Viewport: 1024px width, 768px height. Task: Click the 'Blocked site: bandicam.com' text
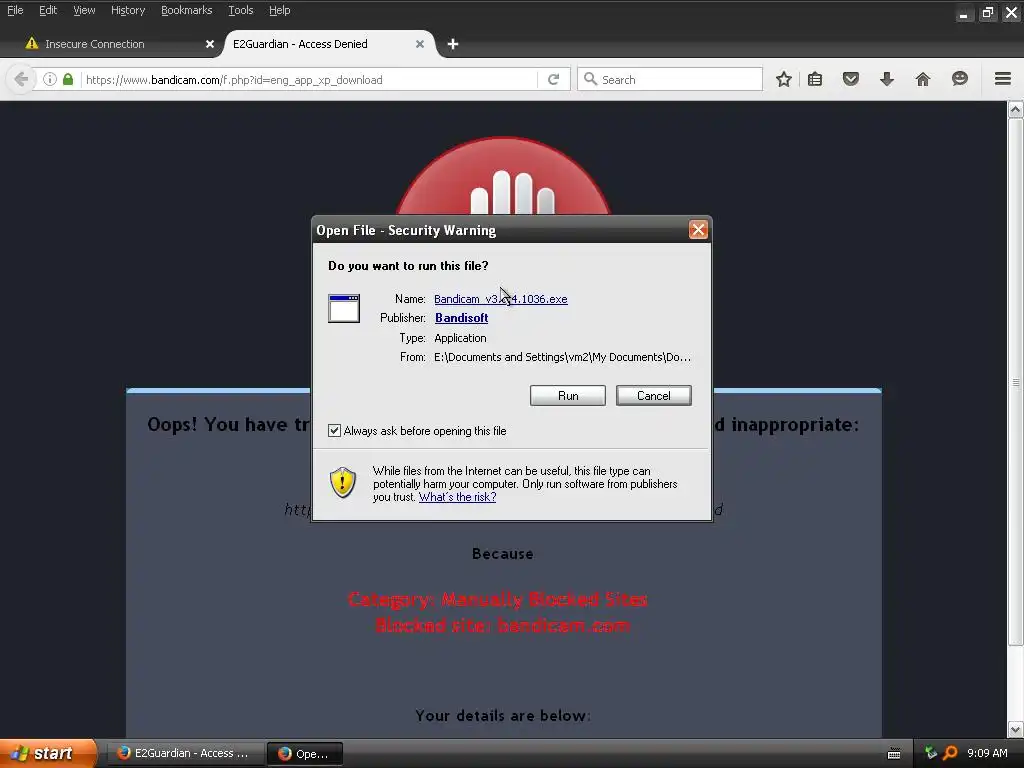coord(503,625)
